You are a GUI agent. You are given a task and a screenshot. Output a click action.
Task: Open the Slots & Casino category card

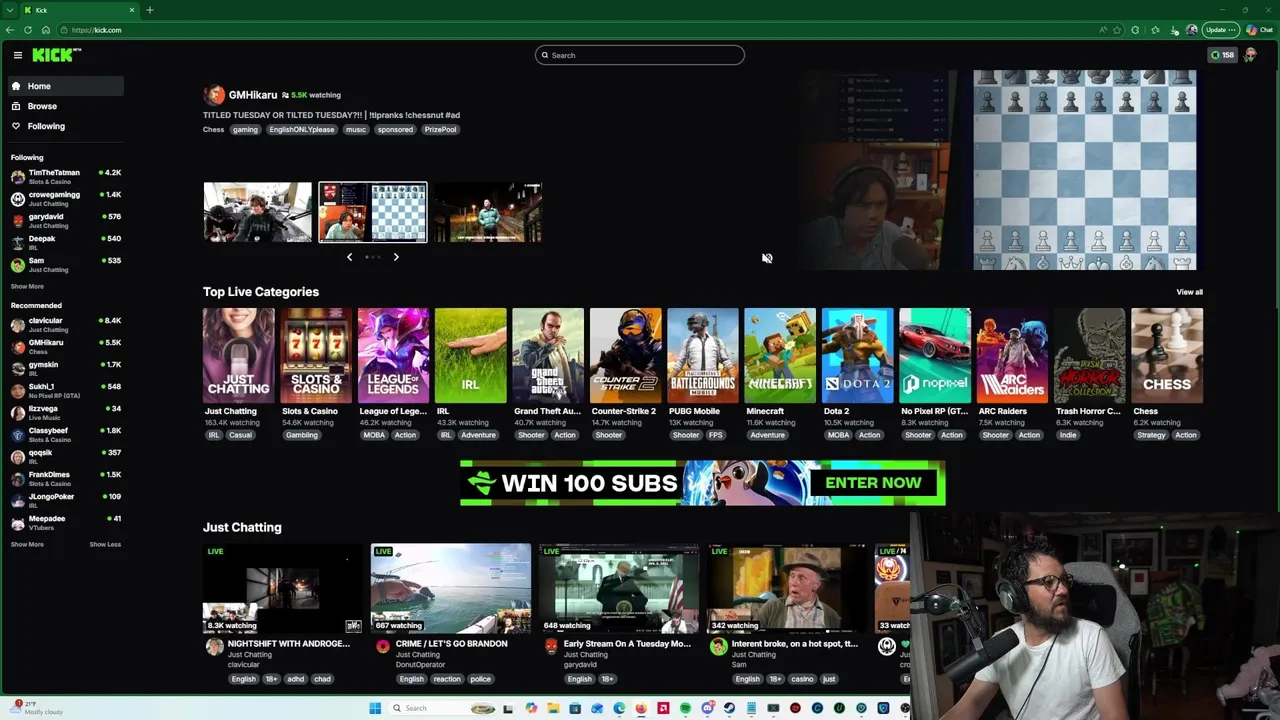click(316, 355)
